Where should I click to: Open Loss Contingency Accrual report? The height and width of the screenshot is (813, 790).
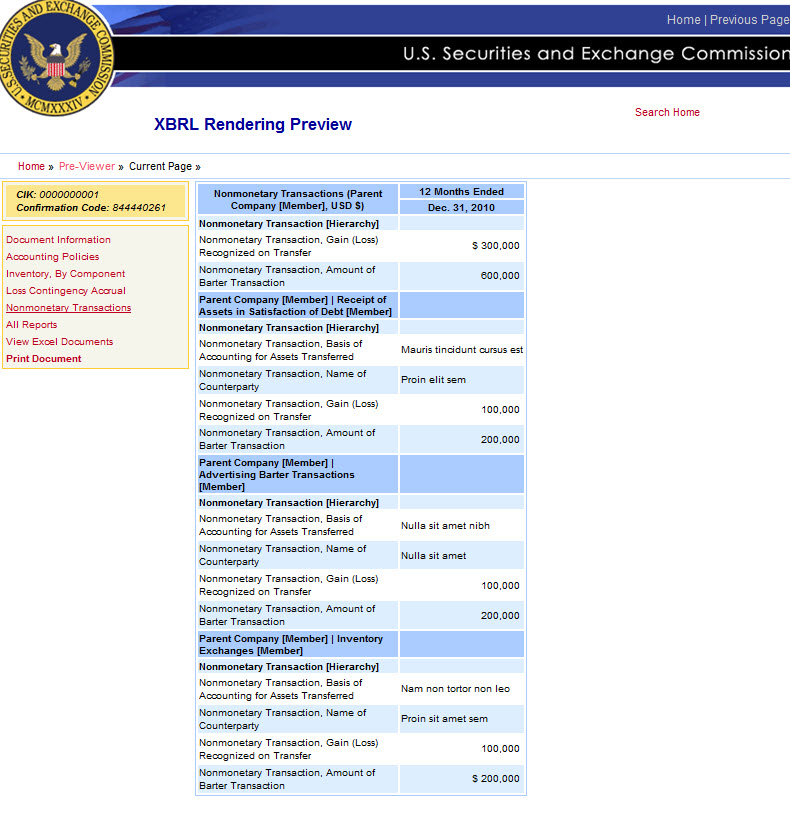click(x=66, y=291)
